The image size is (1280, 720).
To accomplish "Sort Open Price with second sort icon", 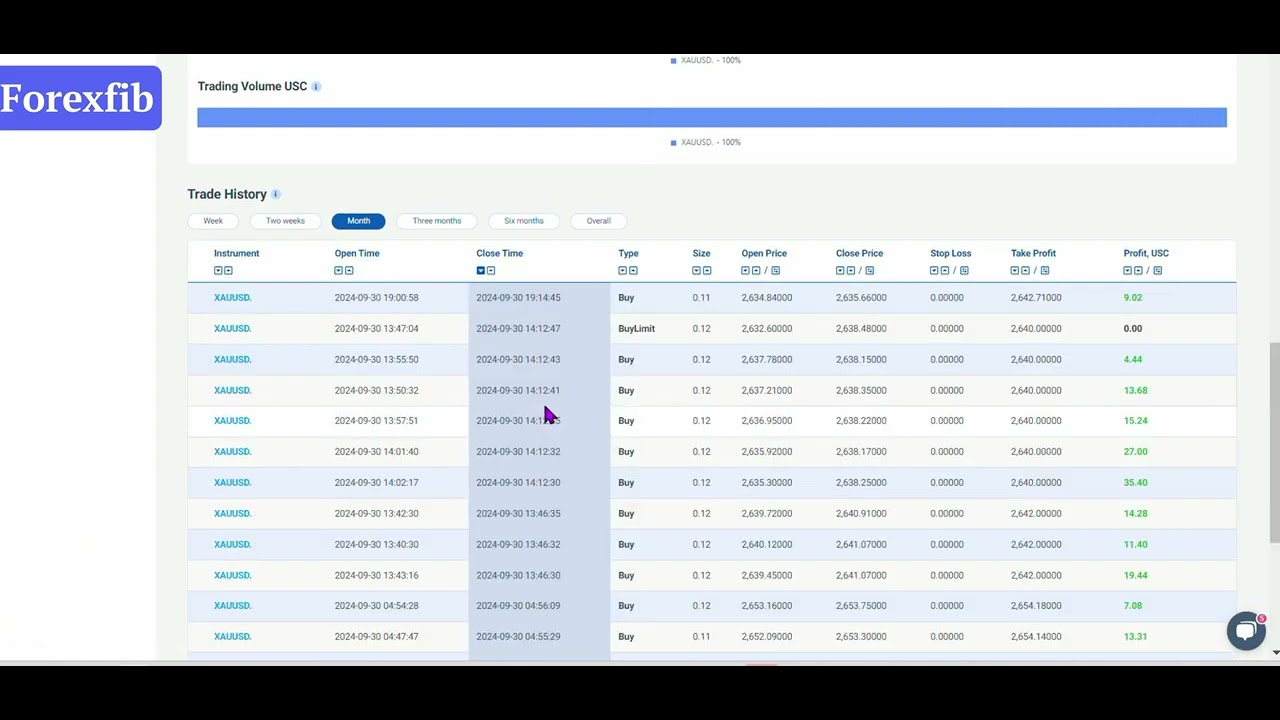I will point(756,271).
